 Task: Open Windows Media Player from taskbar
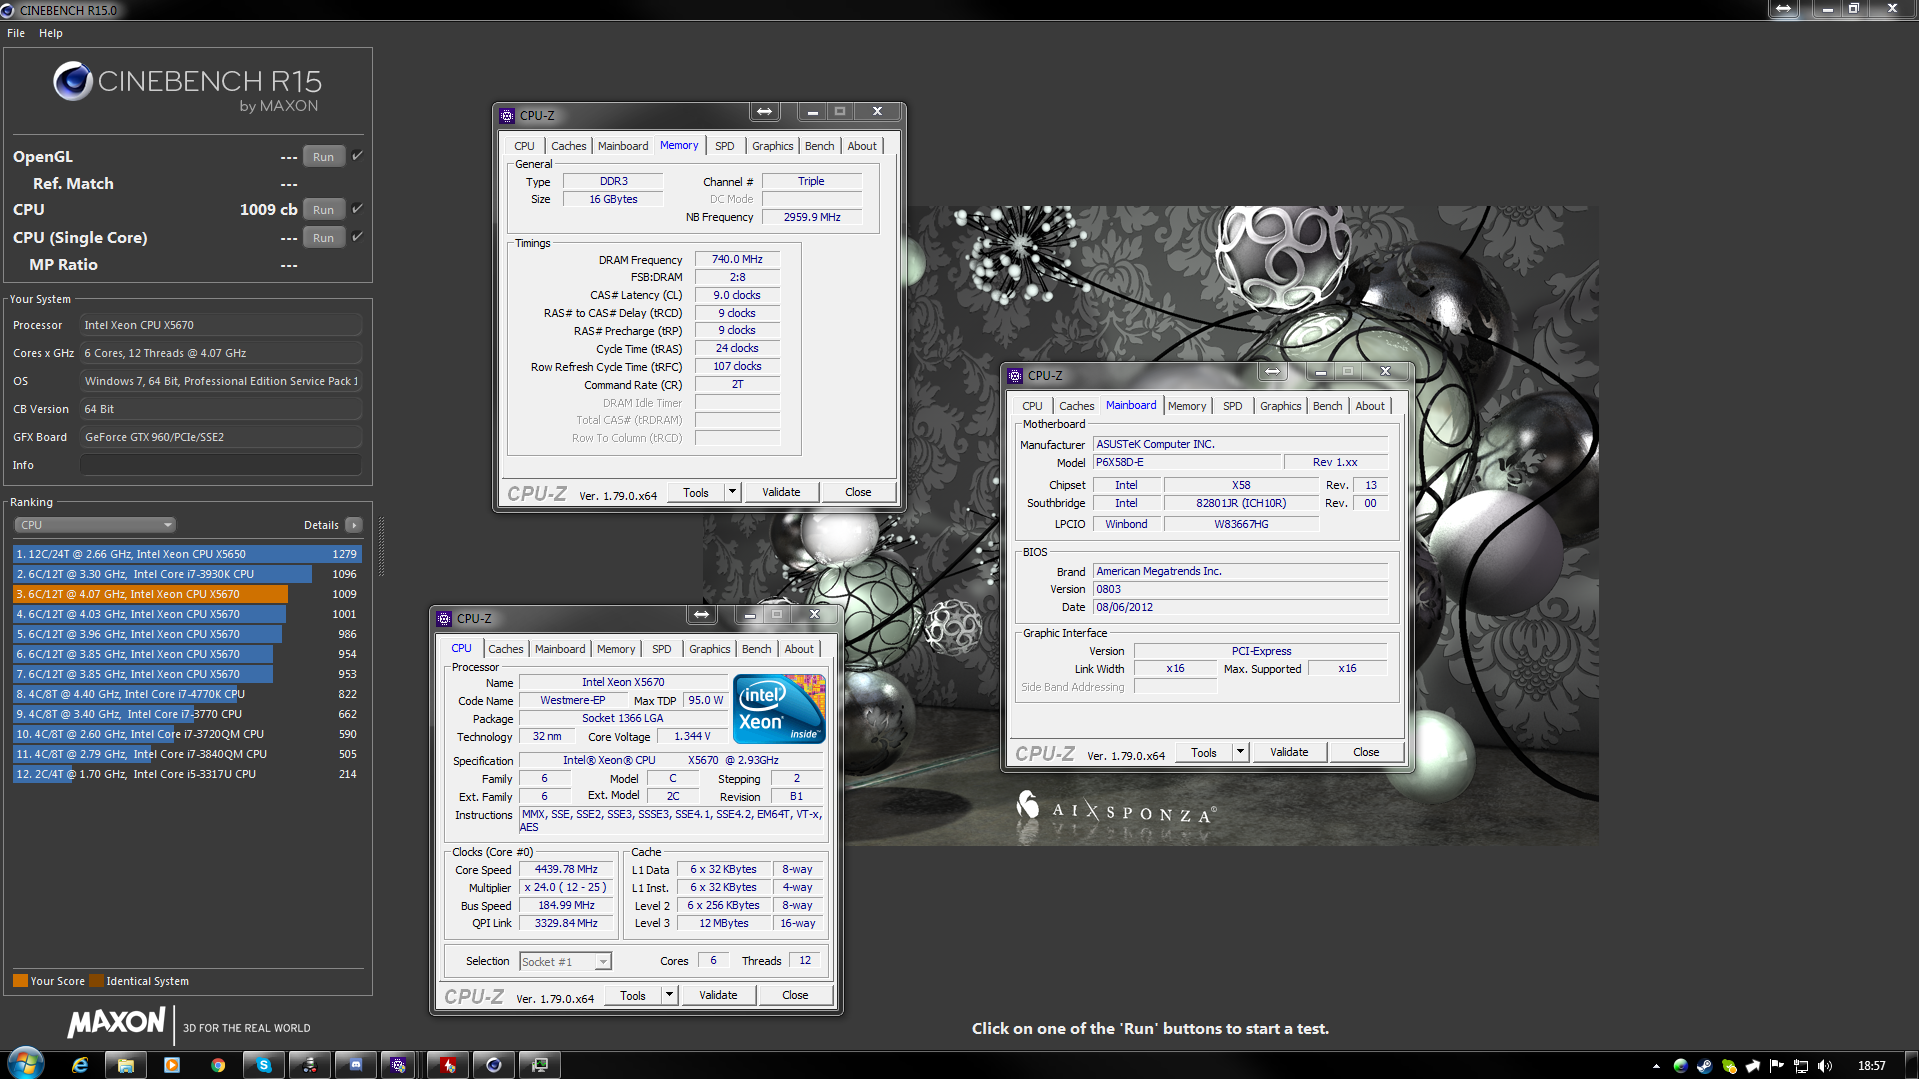(172, 1065)
